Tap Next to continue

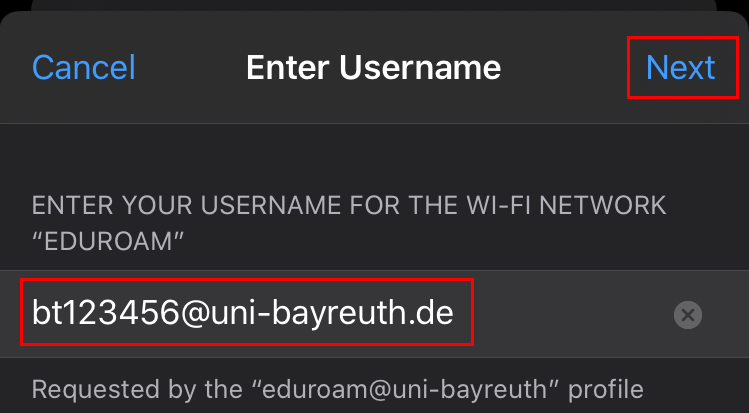680,68
